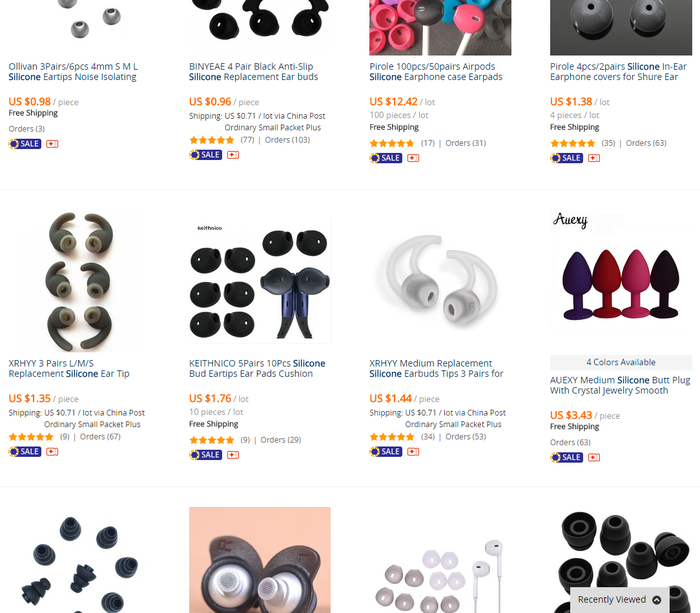Click SALE badge under XRHYY Medium Replacement listing
The width and height of the screenshot is (700, 613).
point(386,452)
